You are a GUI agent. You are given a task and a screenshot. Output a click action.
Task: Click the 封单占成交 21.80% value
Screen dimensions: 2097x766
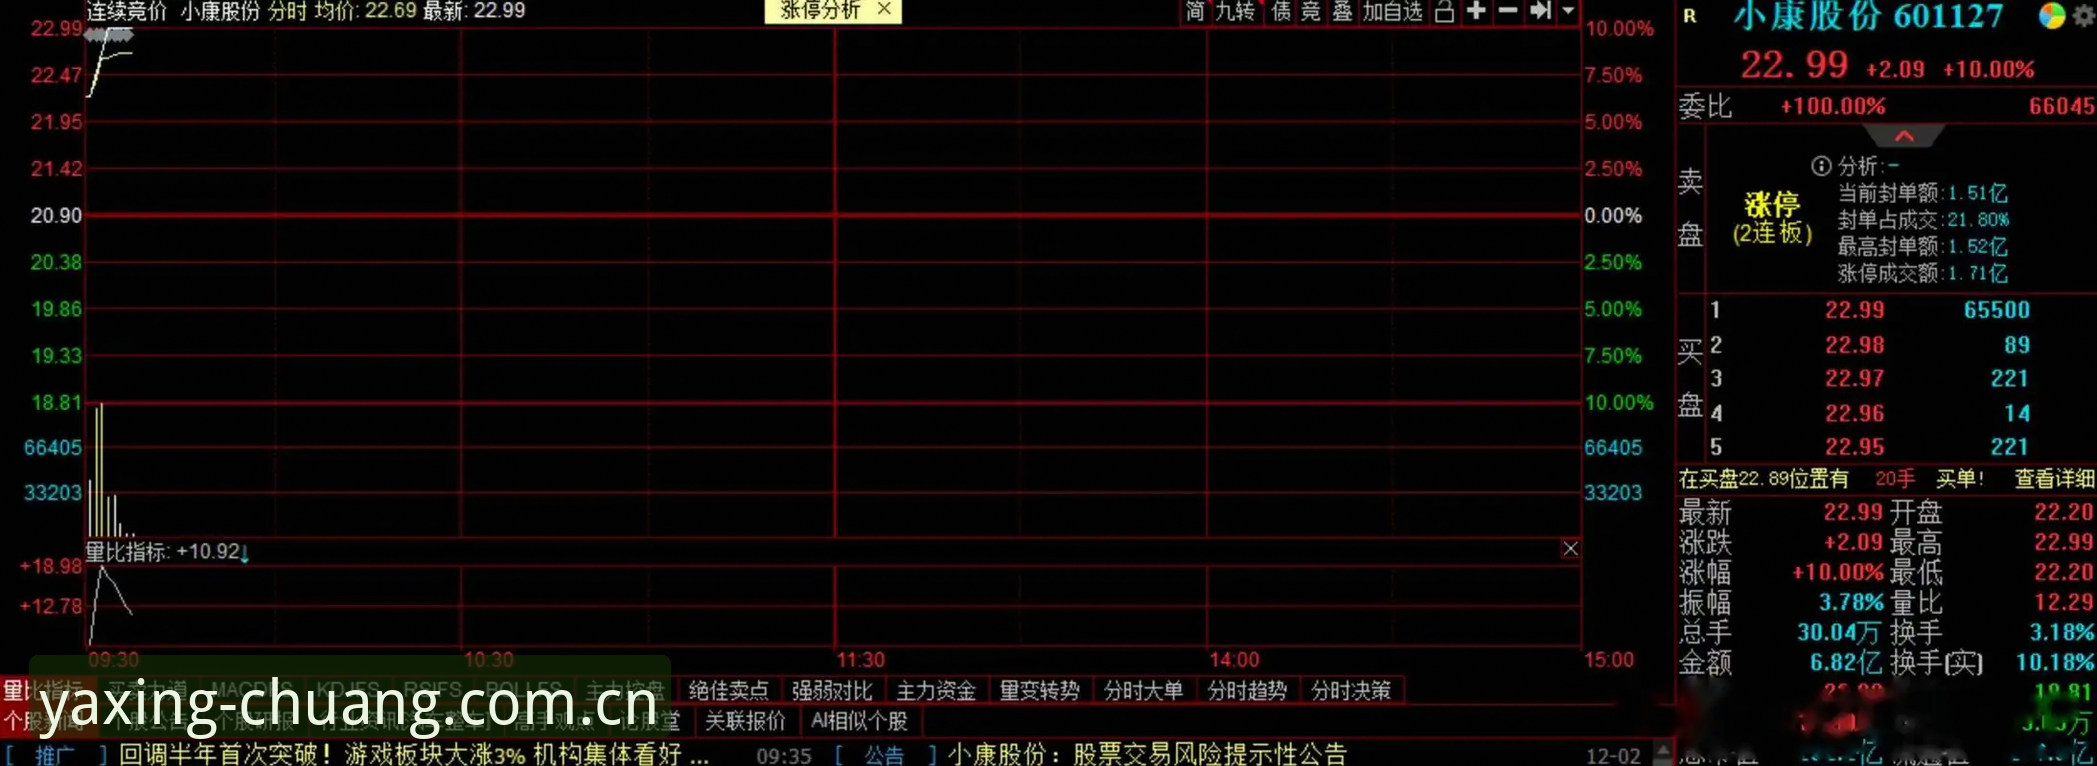click(1978, 220)
